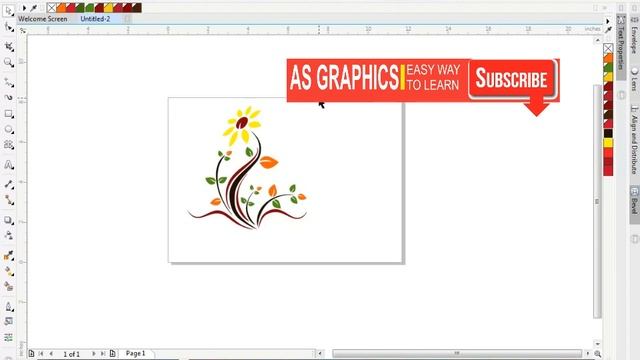640x360 pixels.
Task: Open the Align and Distribute docker tab
Action: [x=634, y=140]
